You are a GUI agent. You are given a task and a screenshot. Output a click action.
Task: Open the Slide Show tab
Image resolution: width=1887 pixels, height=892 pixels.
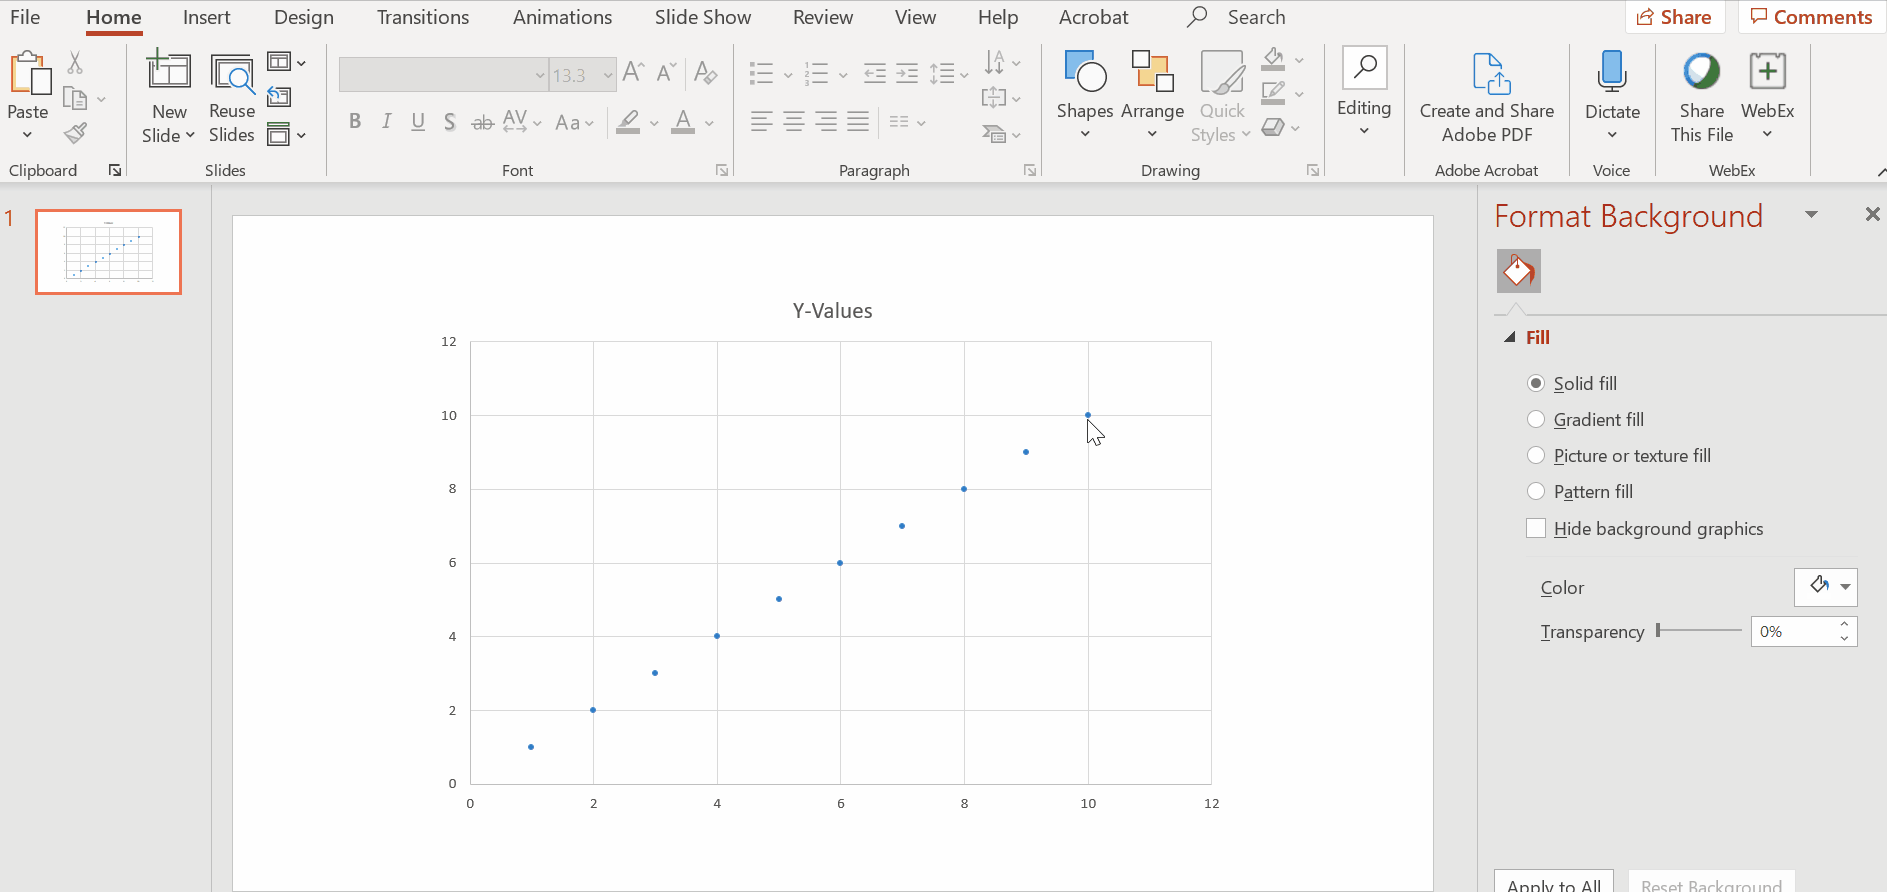(703, 17)
